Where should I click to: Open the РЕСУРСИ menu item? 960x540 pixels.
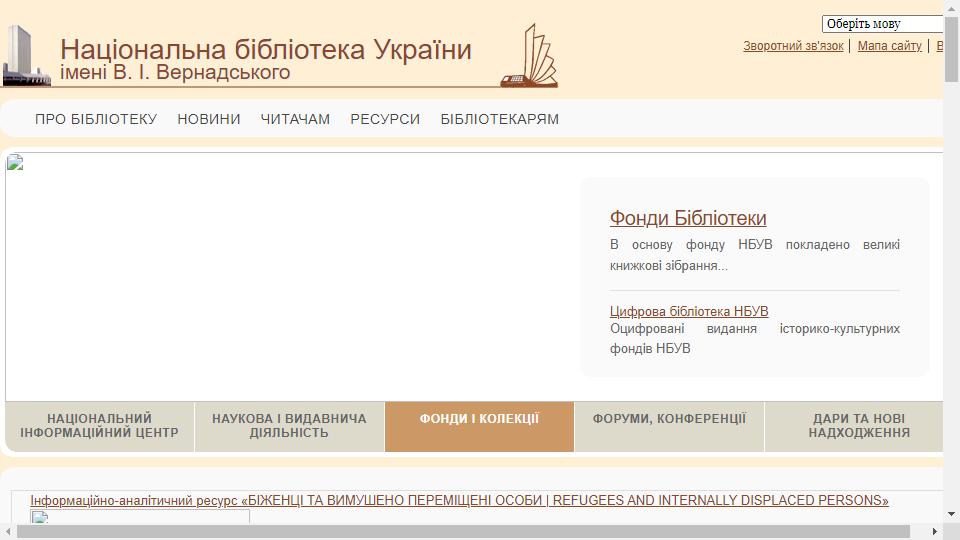pyautogui.click(x=385, y=119)
